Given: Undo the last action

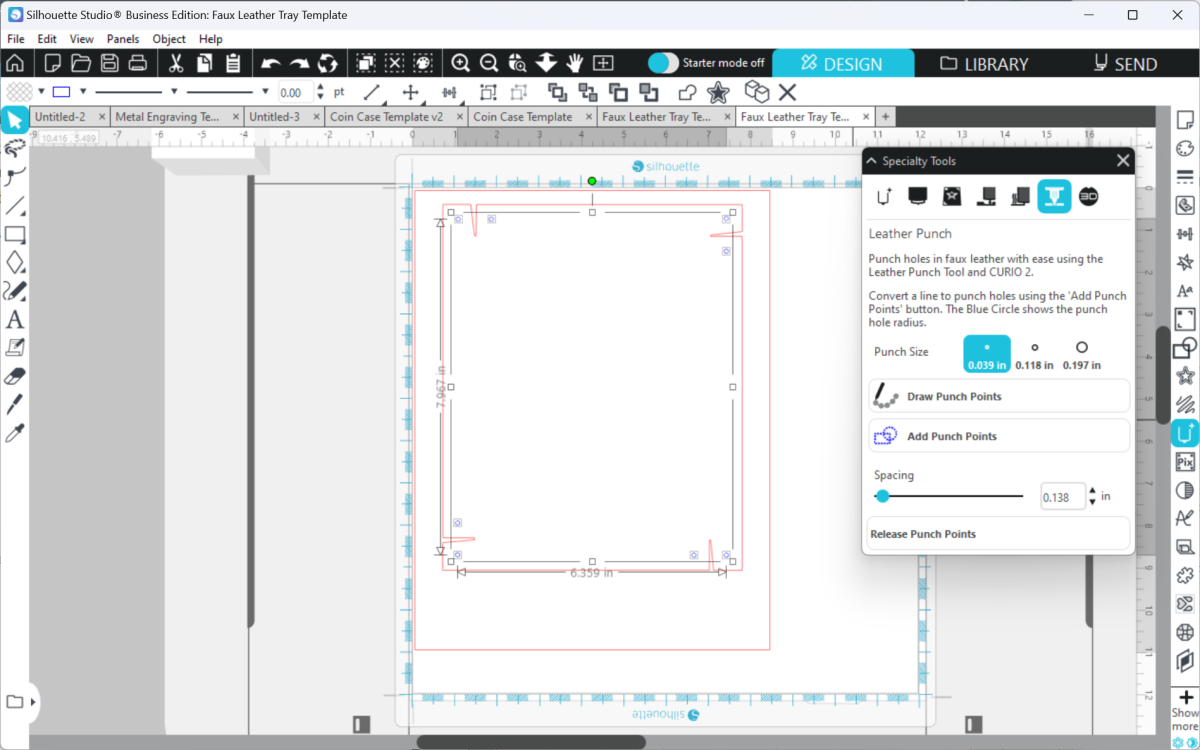Looking at the screenshot, I should (270, 63).
